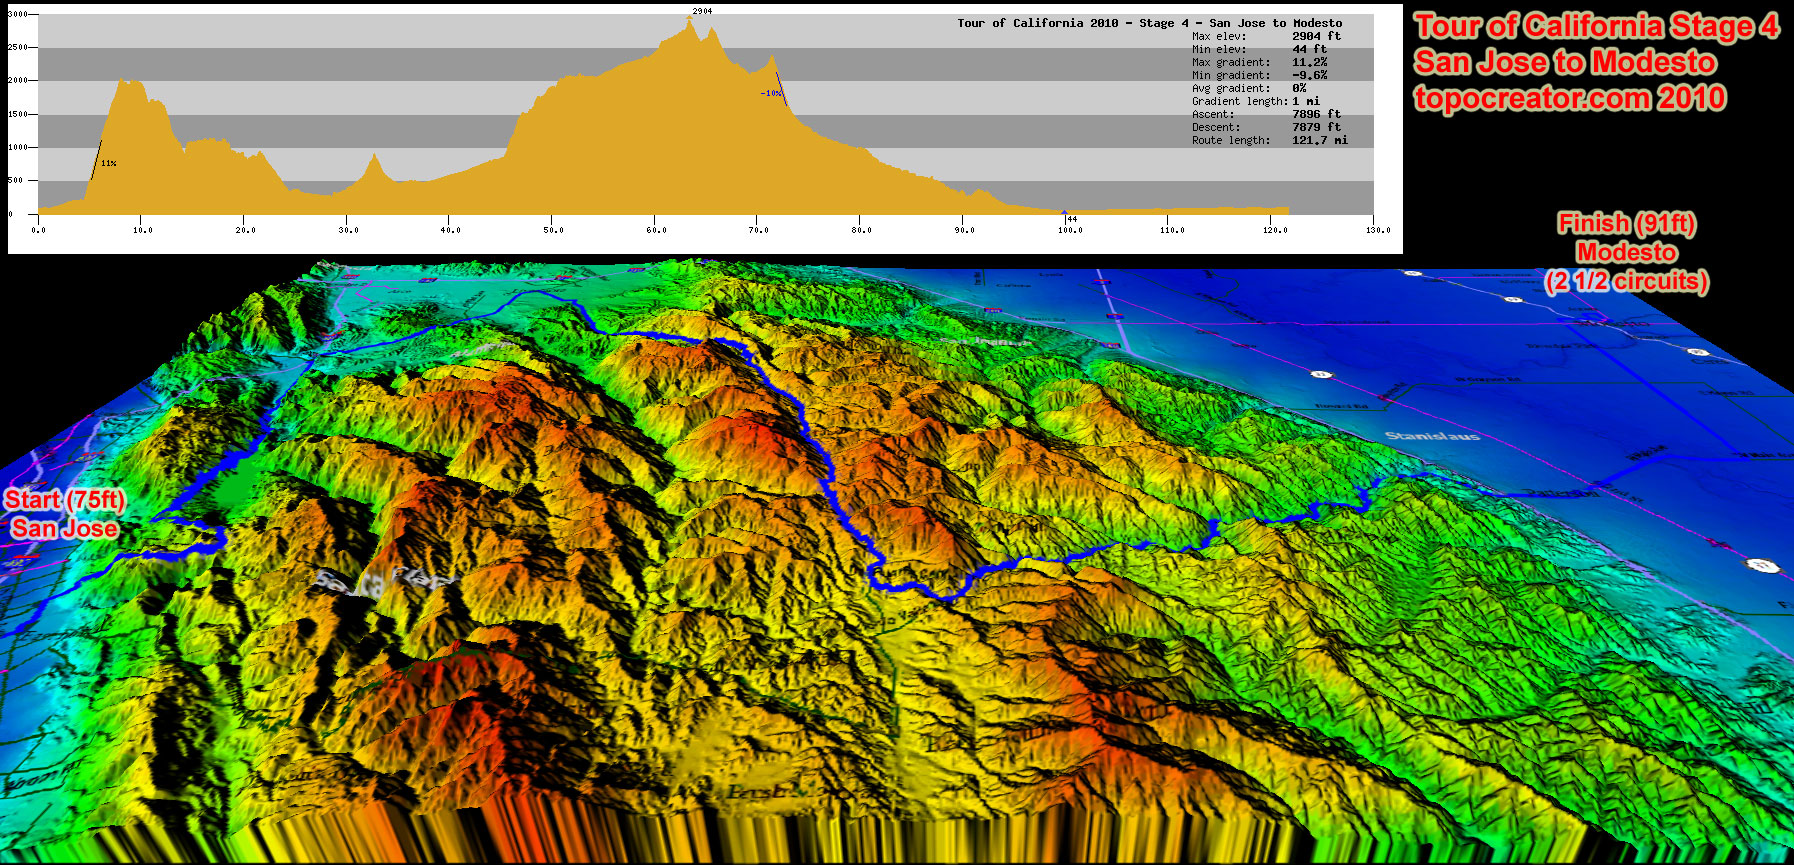Click the profile chart title text
The image size is (1794, 865).
[1149, 23]
